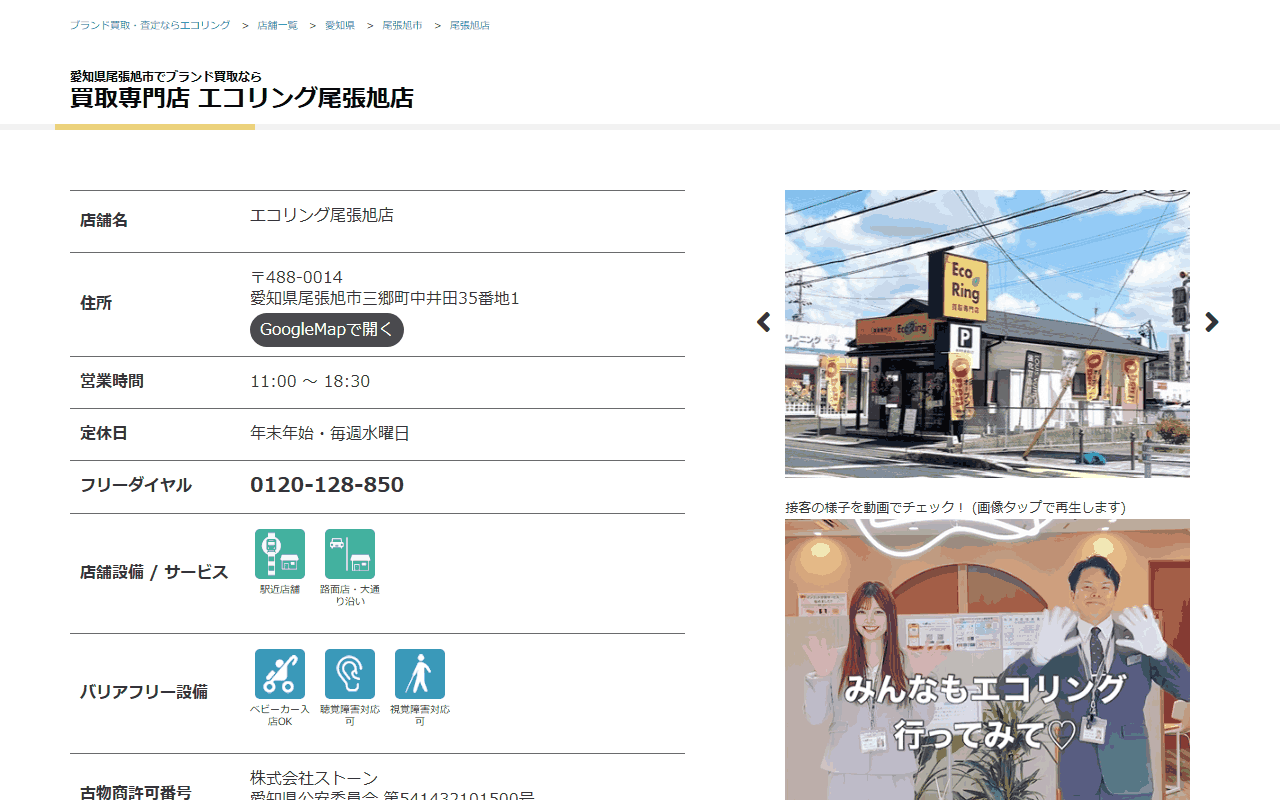Click the 営業時間 row label
The height and width of the screenshot is (800, 1280).
112,381
